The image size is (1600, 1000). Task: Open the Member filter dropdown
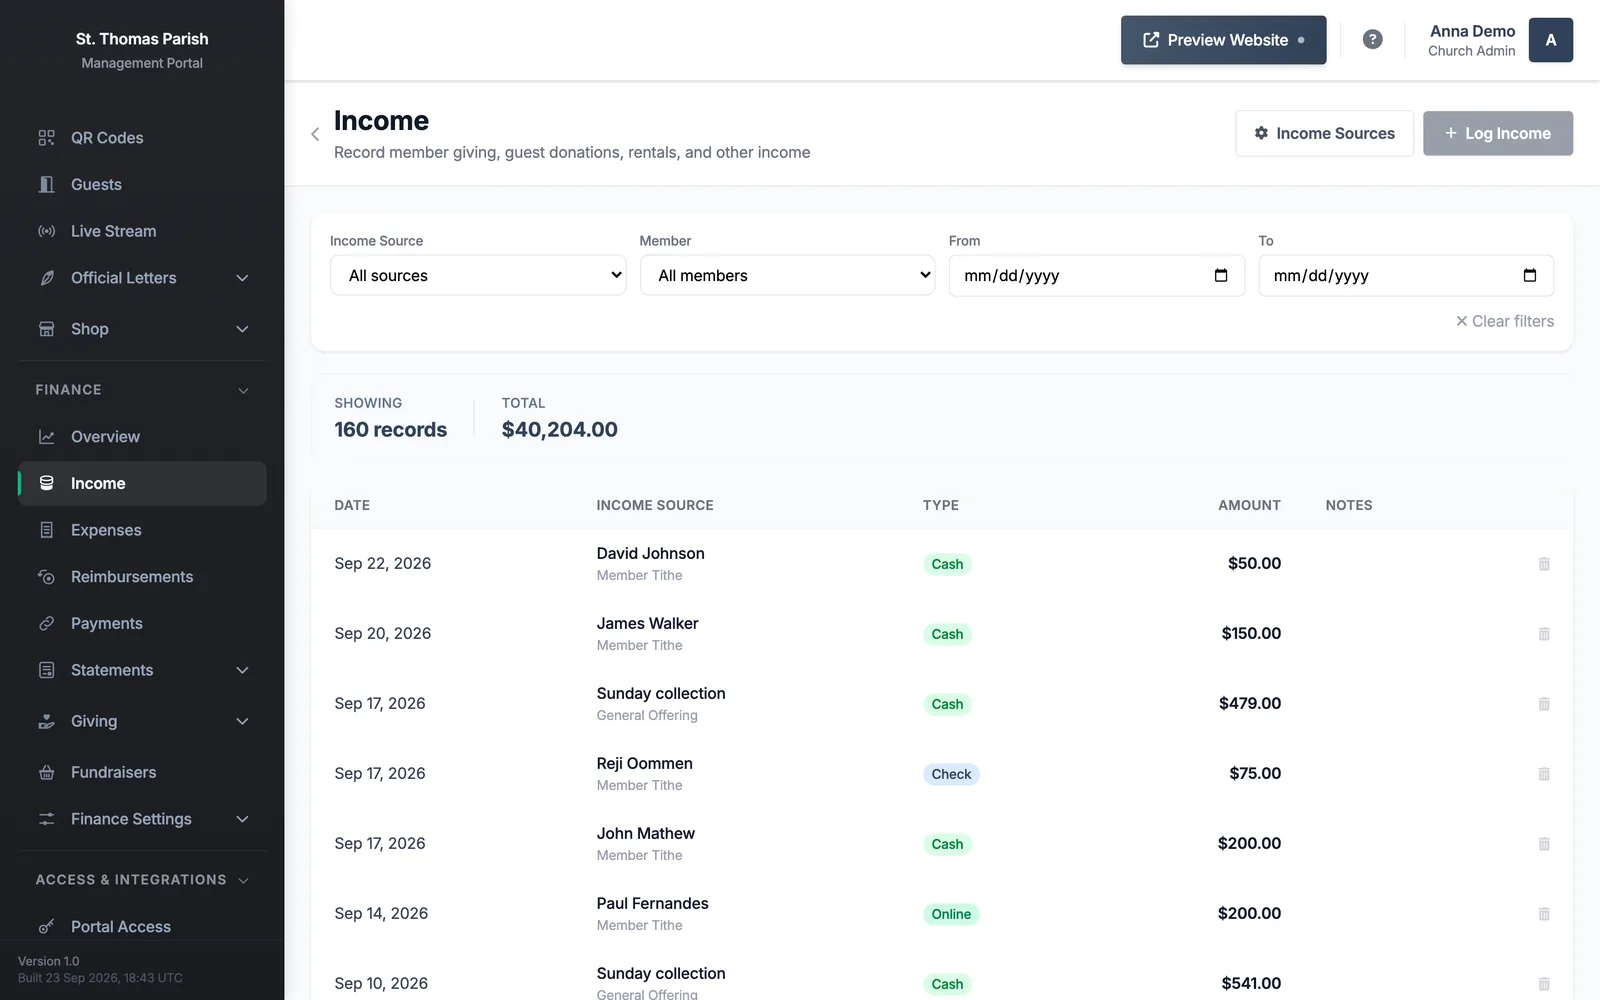point(788,275)
